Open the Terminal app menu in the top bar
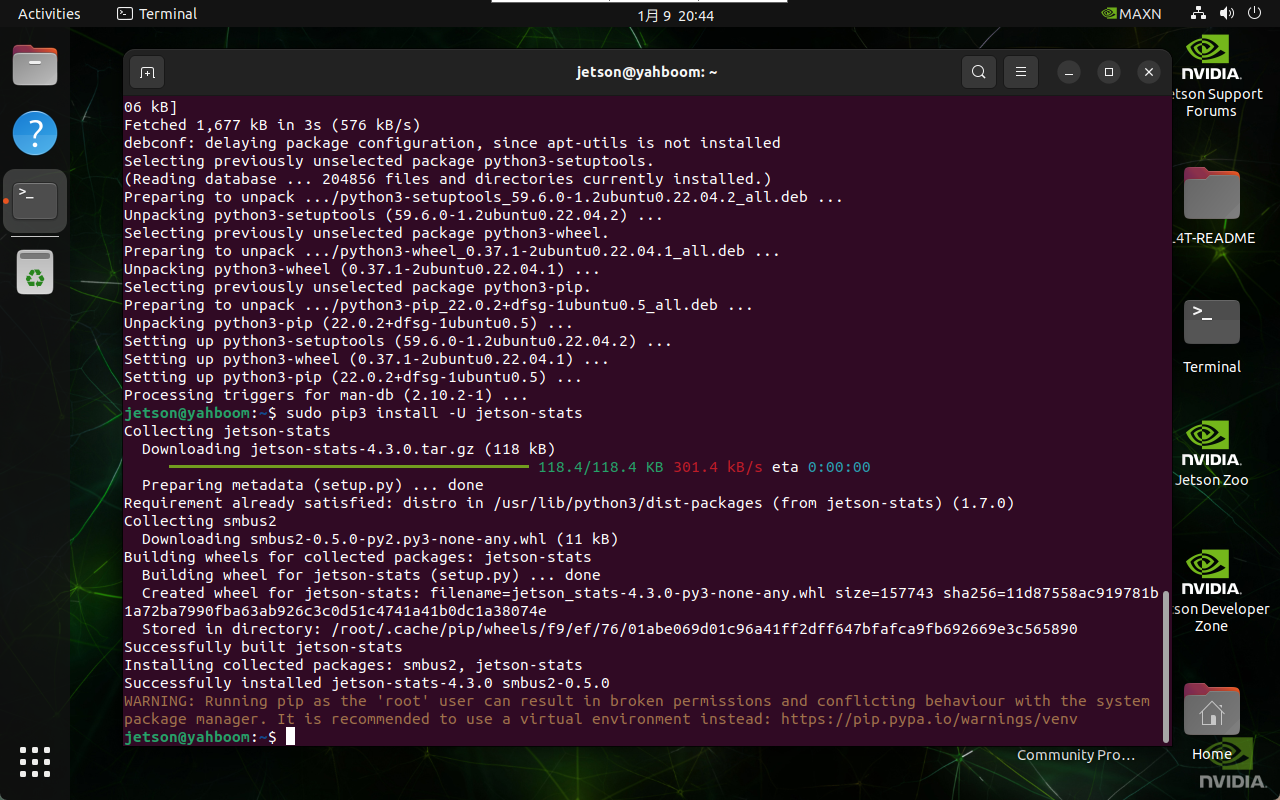Image resolution: width=1280 pixels, height=800 pixels. (157, 14)
